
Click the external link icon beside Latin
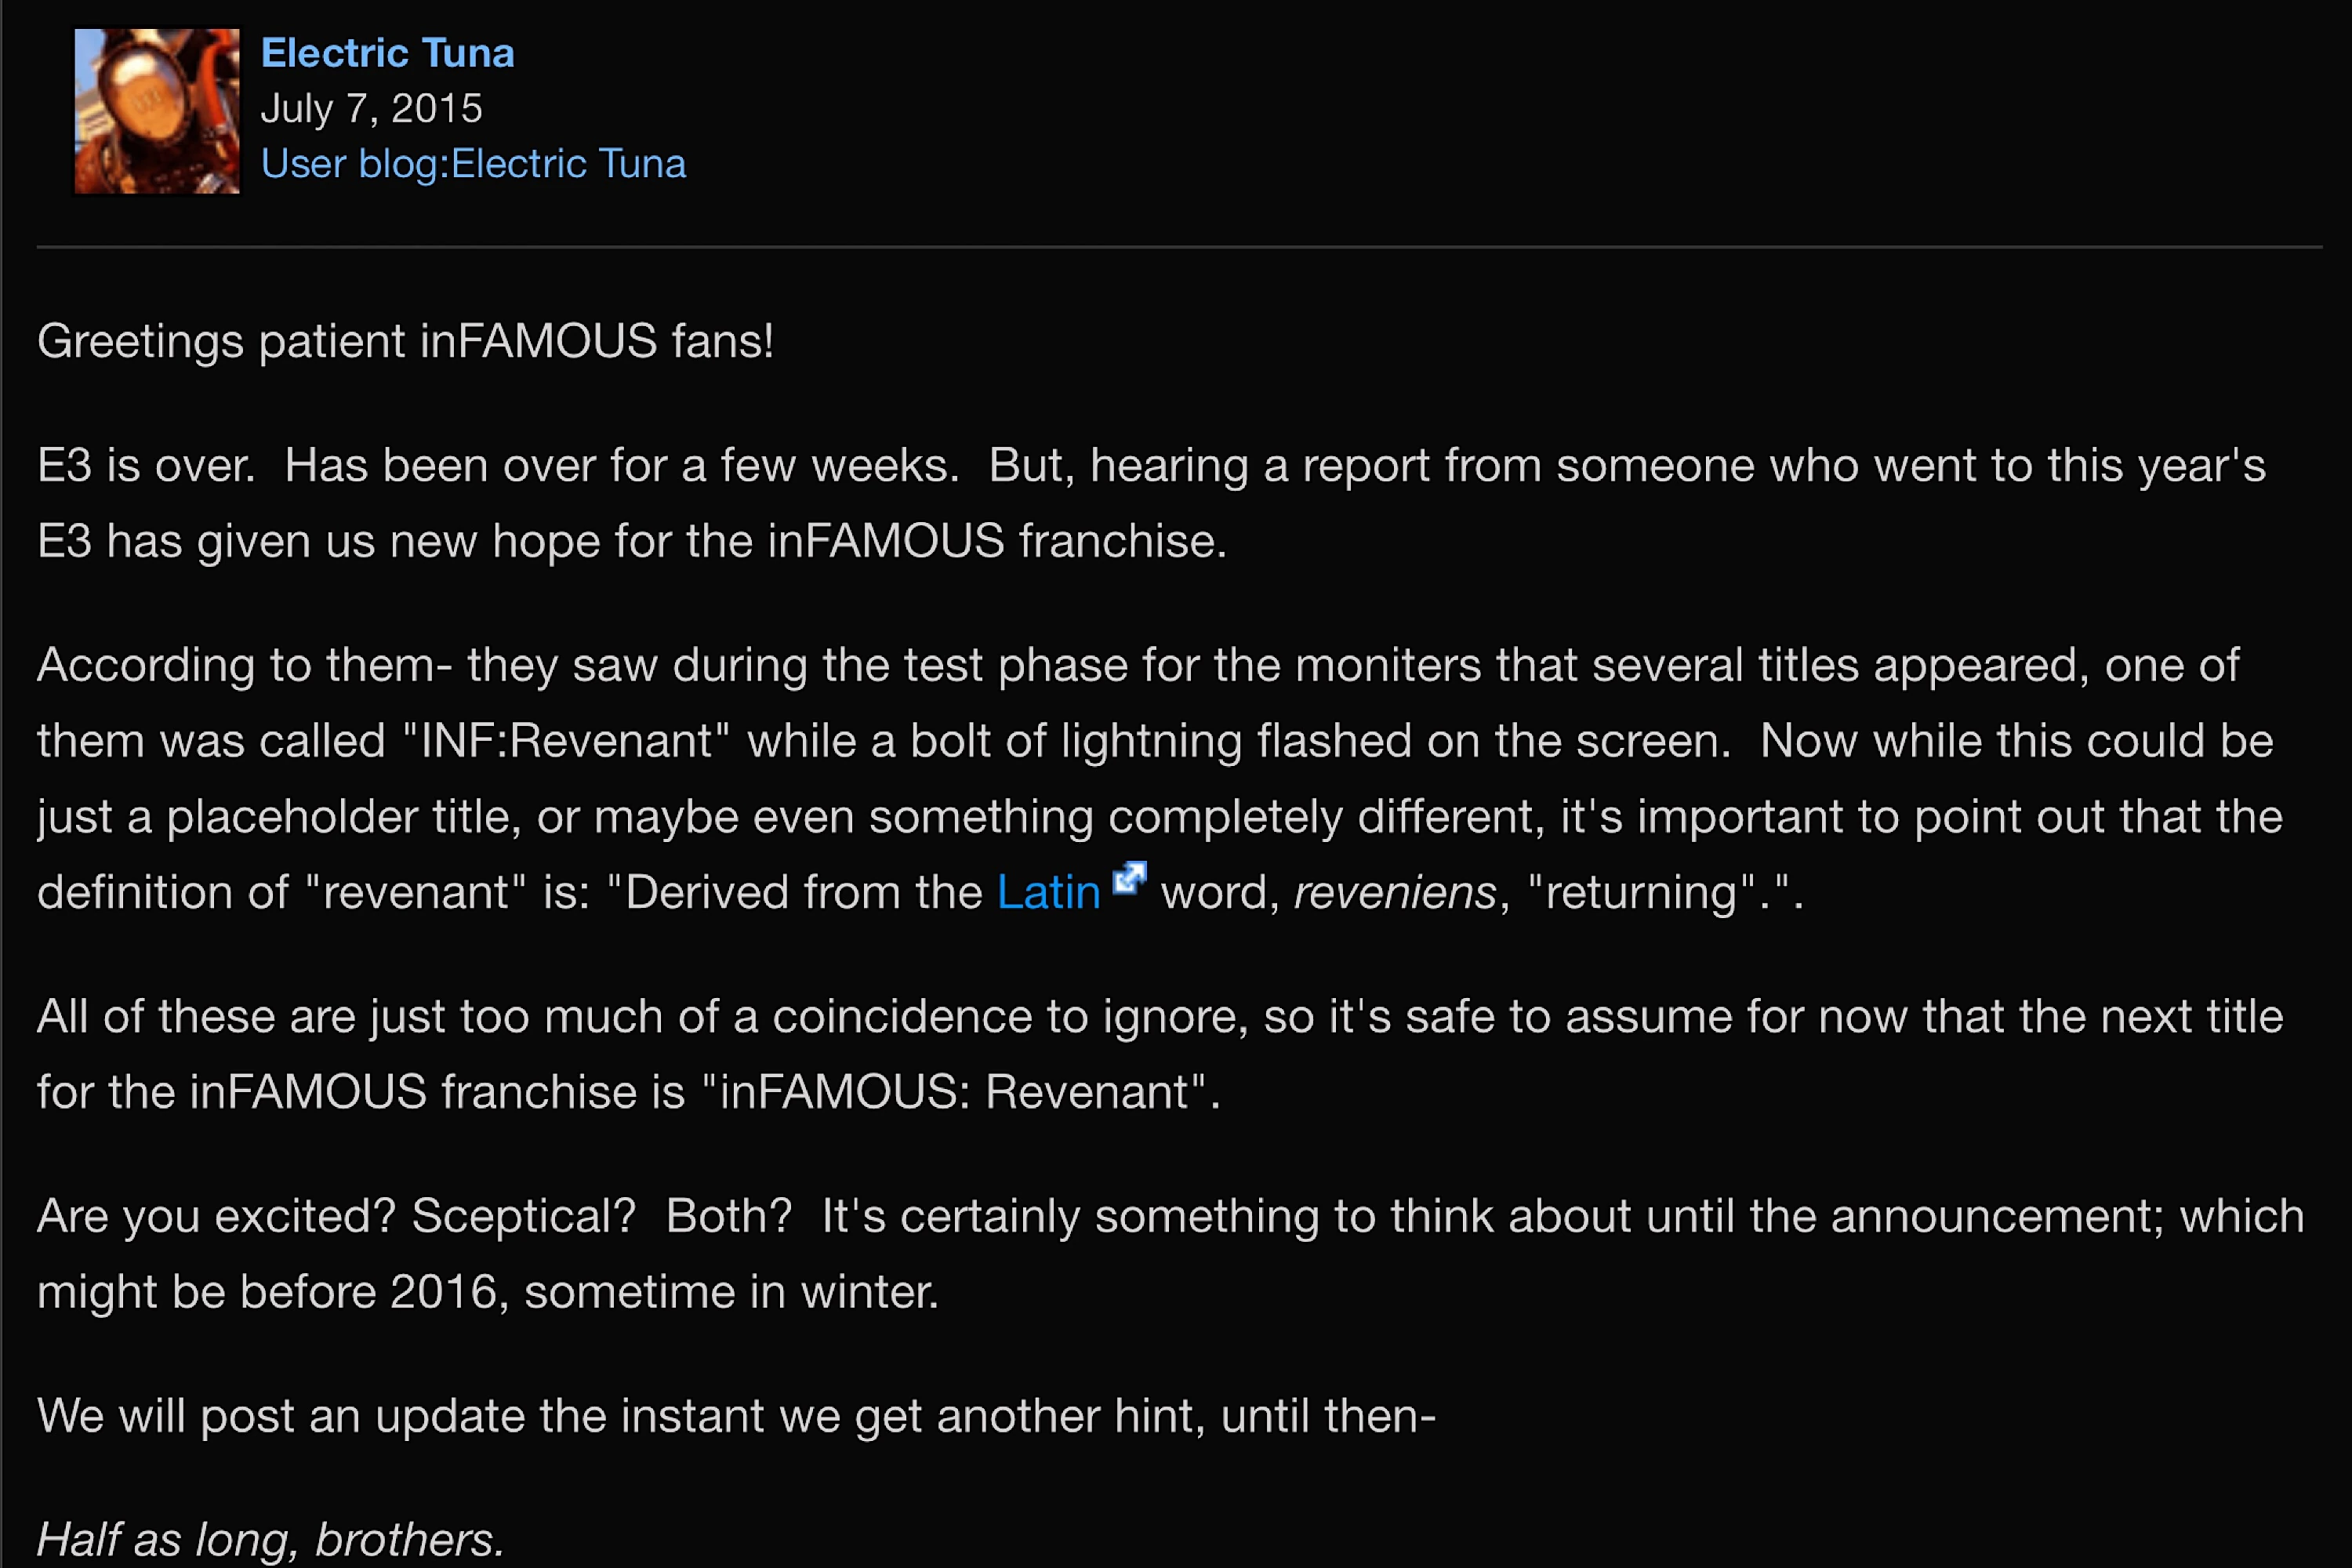point(1129,877)
